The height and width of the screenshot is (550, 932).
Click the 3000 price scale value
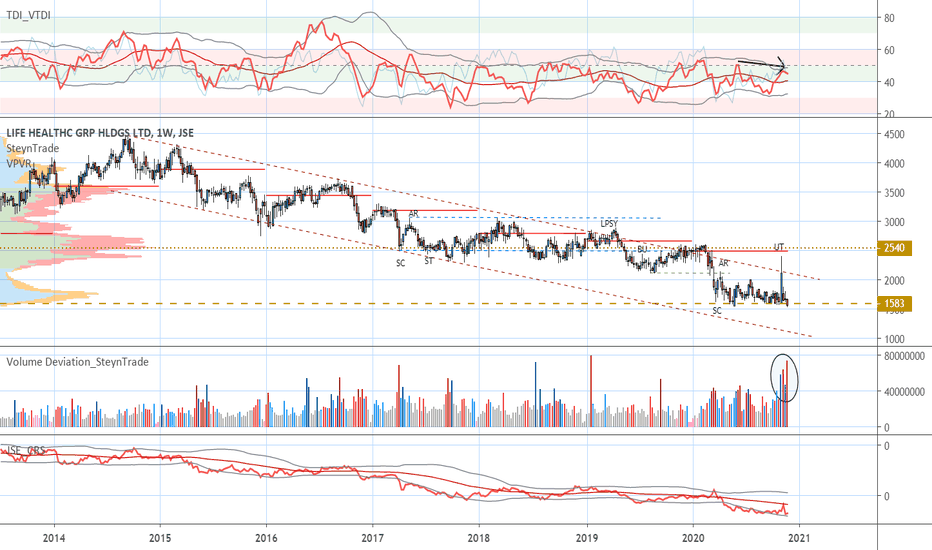[x=894, y=222]
